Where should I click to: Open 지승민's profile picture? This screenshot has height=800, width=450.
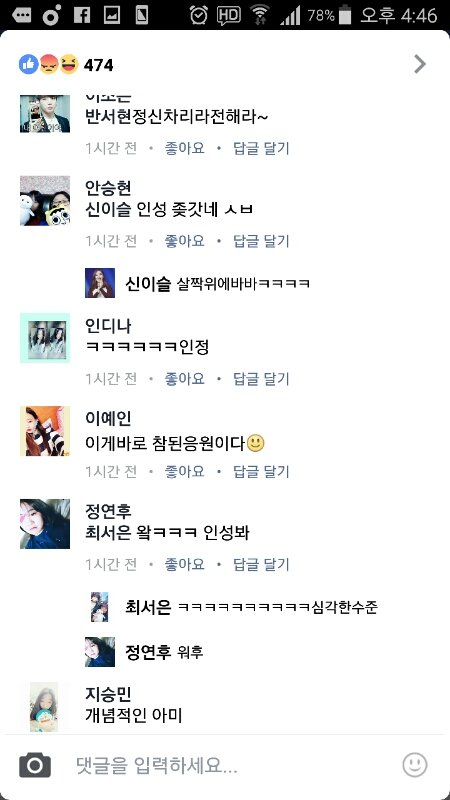[44, 707]
